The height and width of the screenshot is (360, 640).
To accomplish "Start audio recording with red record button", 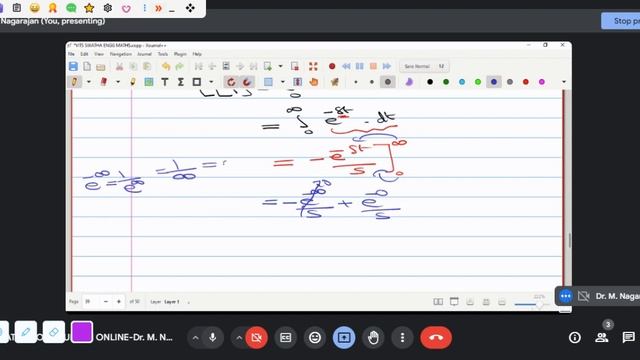I will tap(332, 67).
